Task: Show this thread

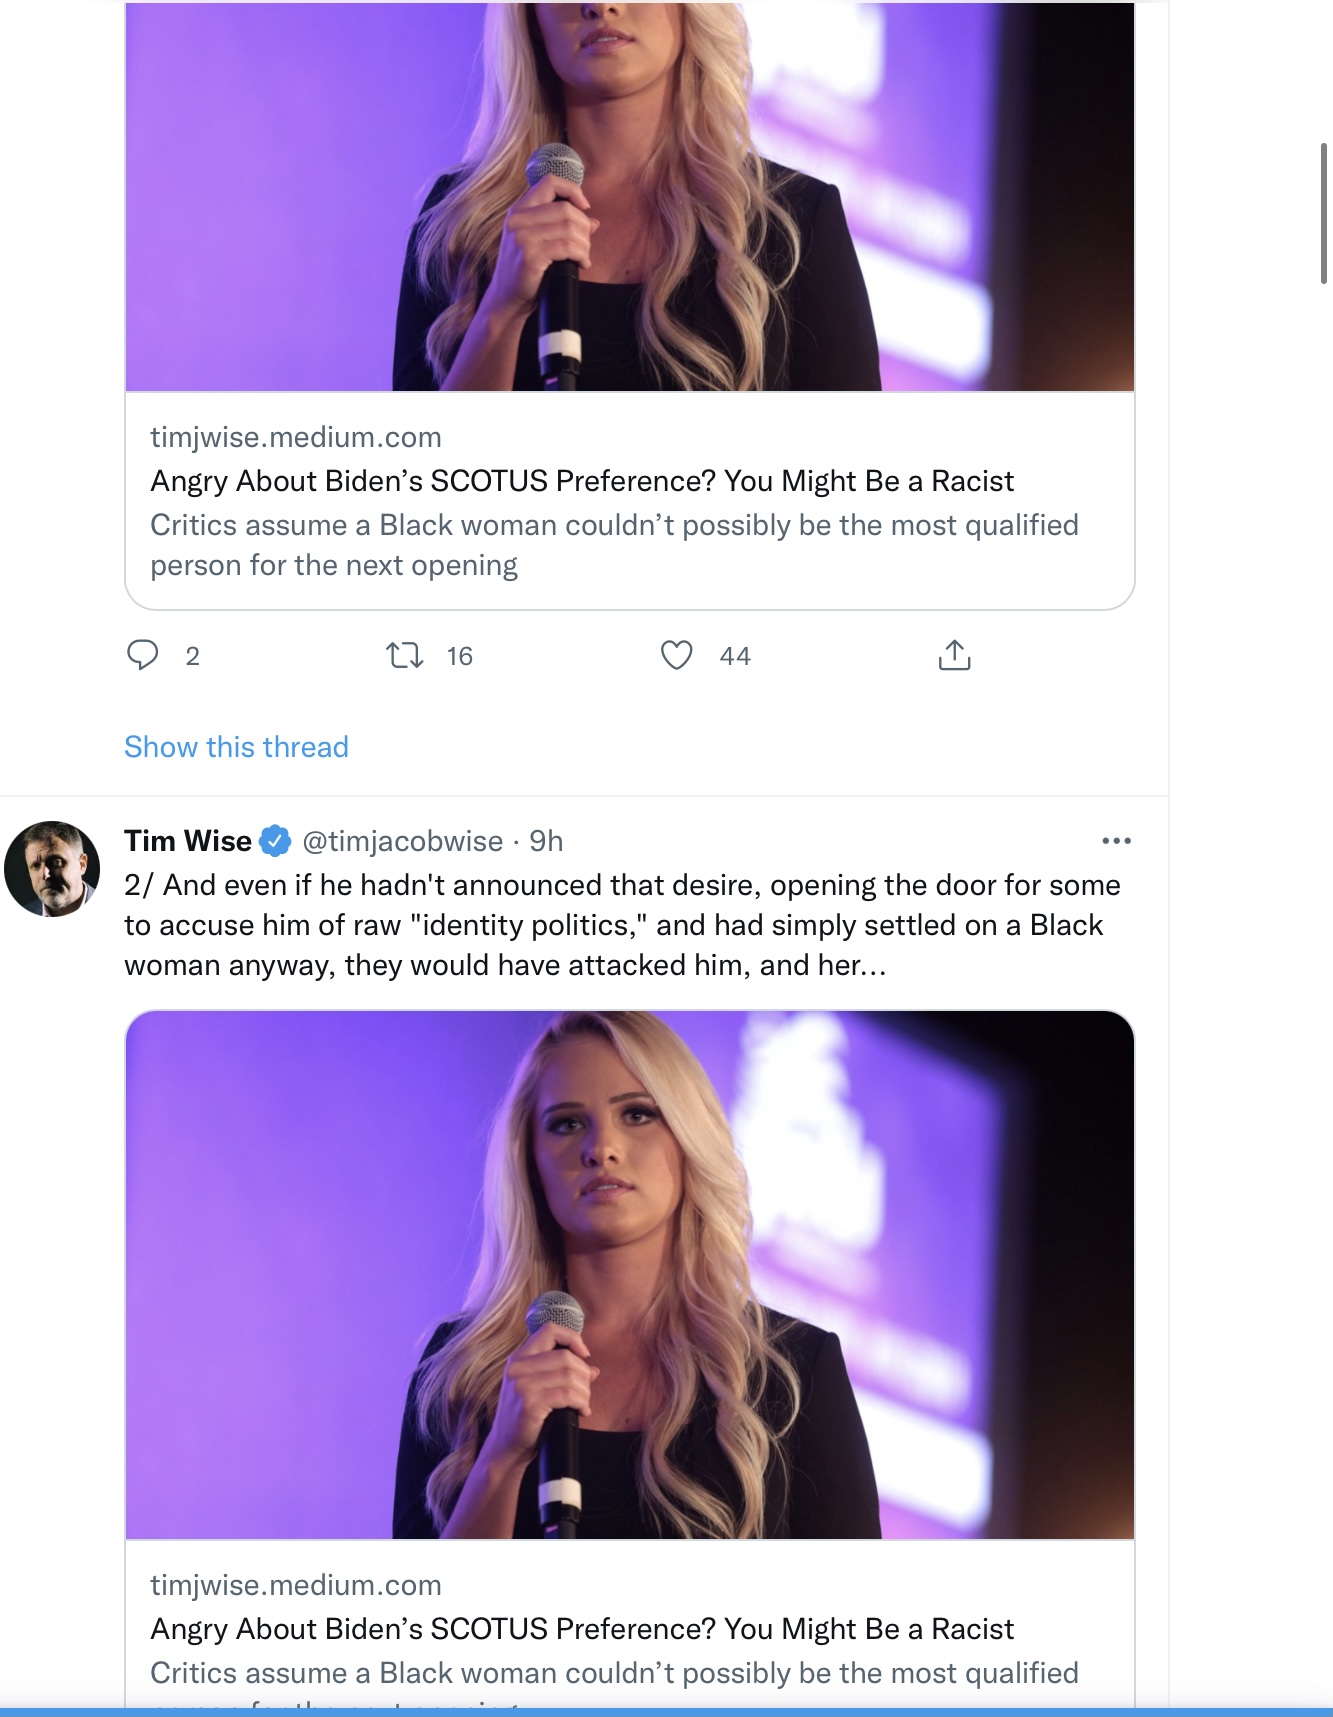Action: click(x=236, y=747)
